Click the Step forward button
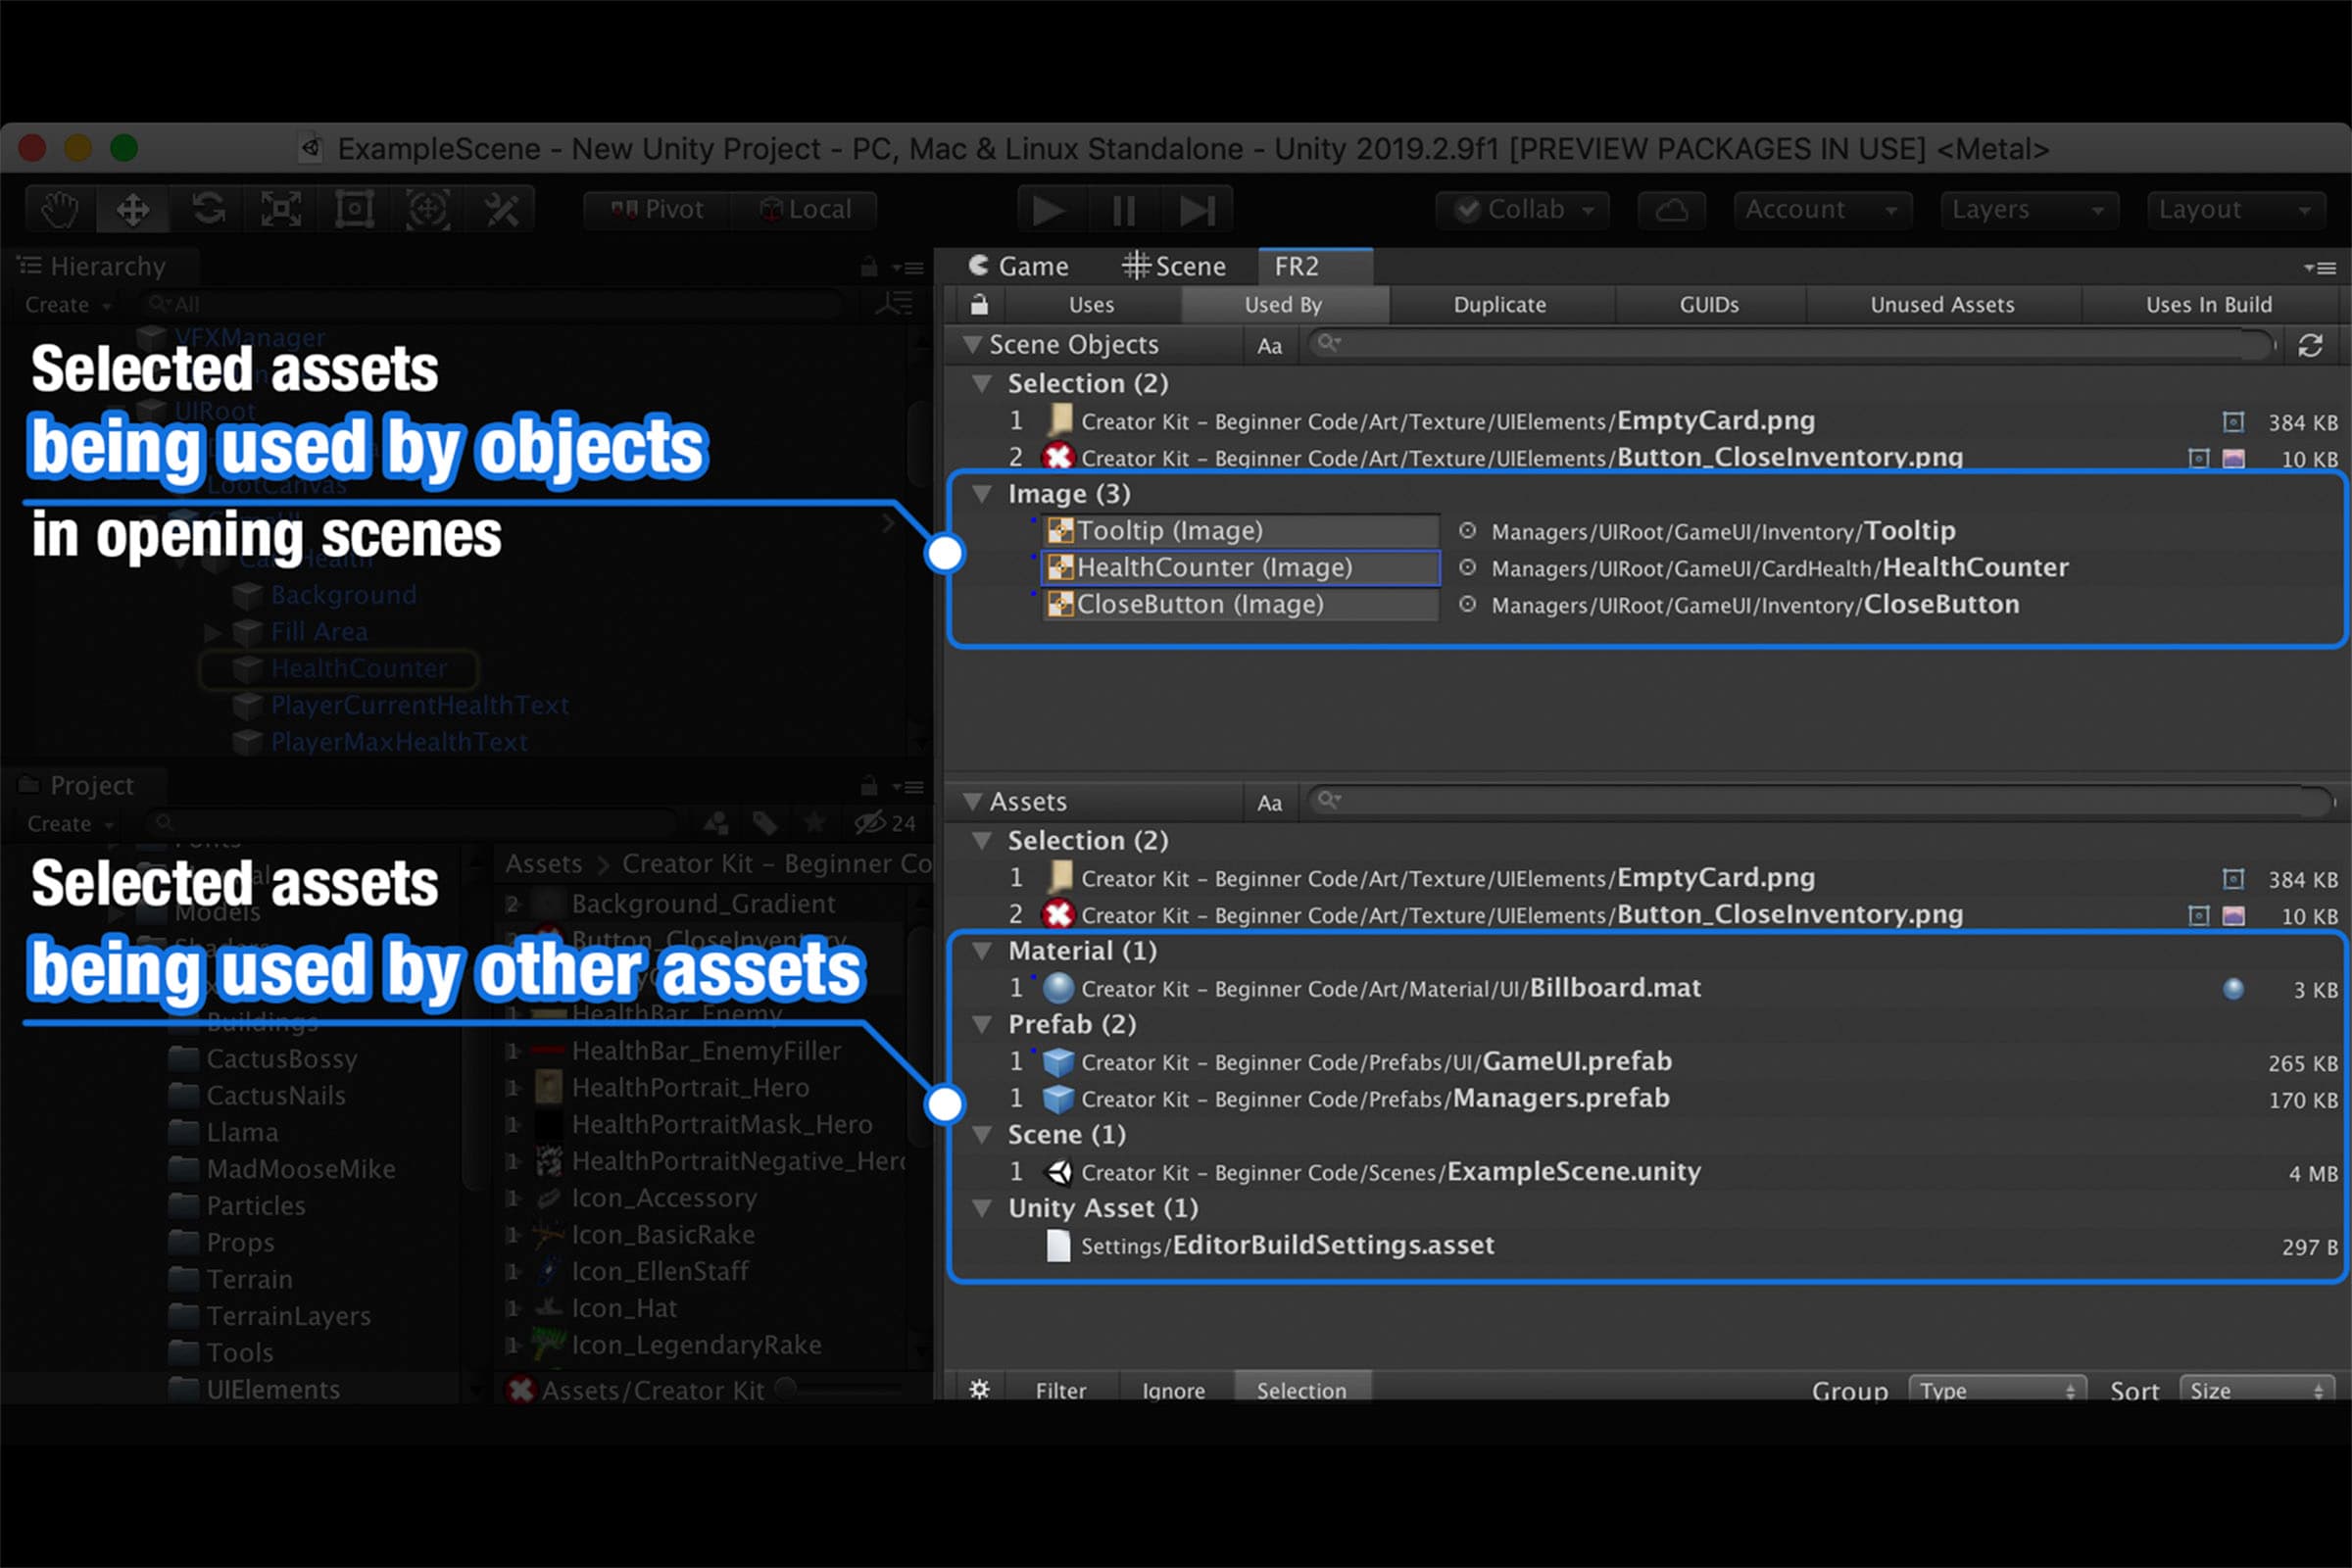This screenshot has height=1568, width=2352. coord(1197,210)
